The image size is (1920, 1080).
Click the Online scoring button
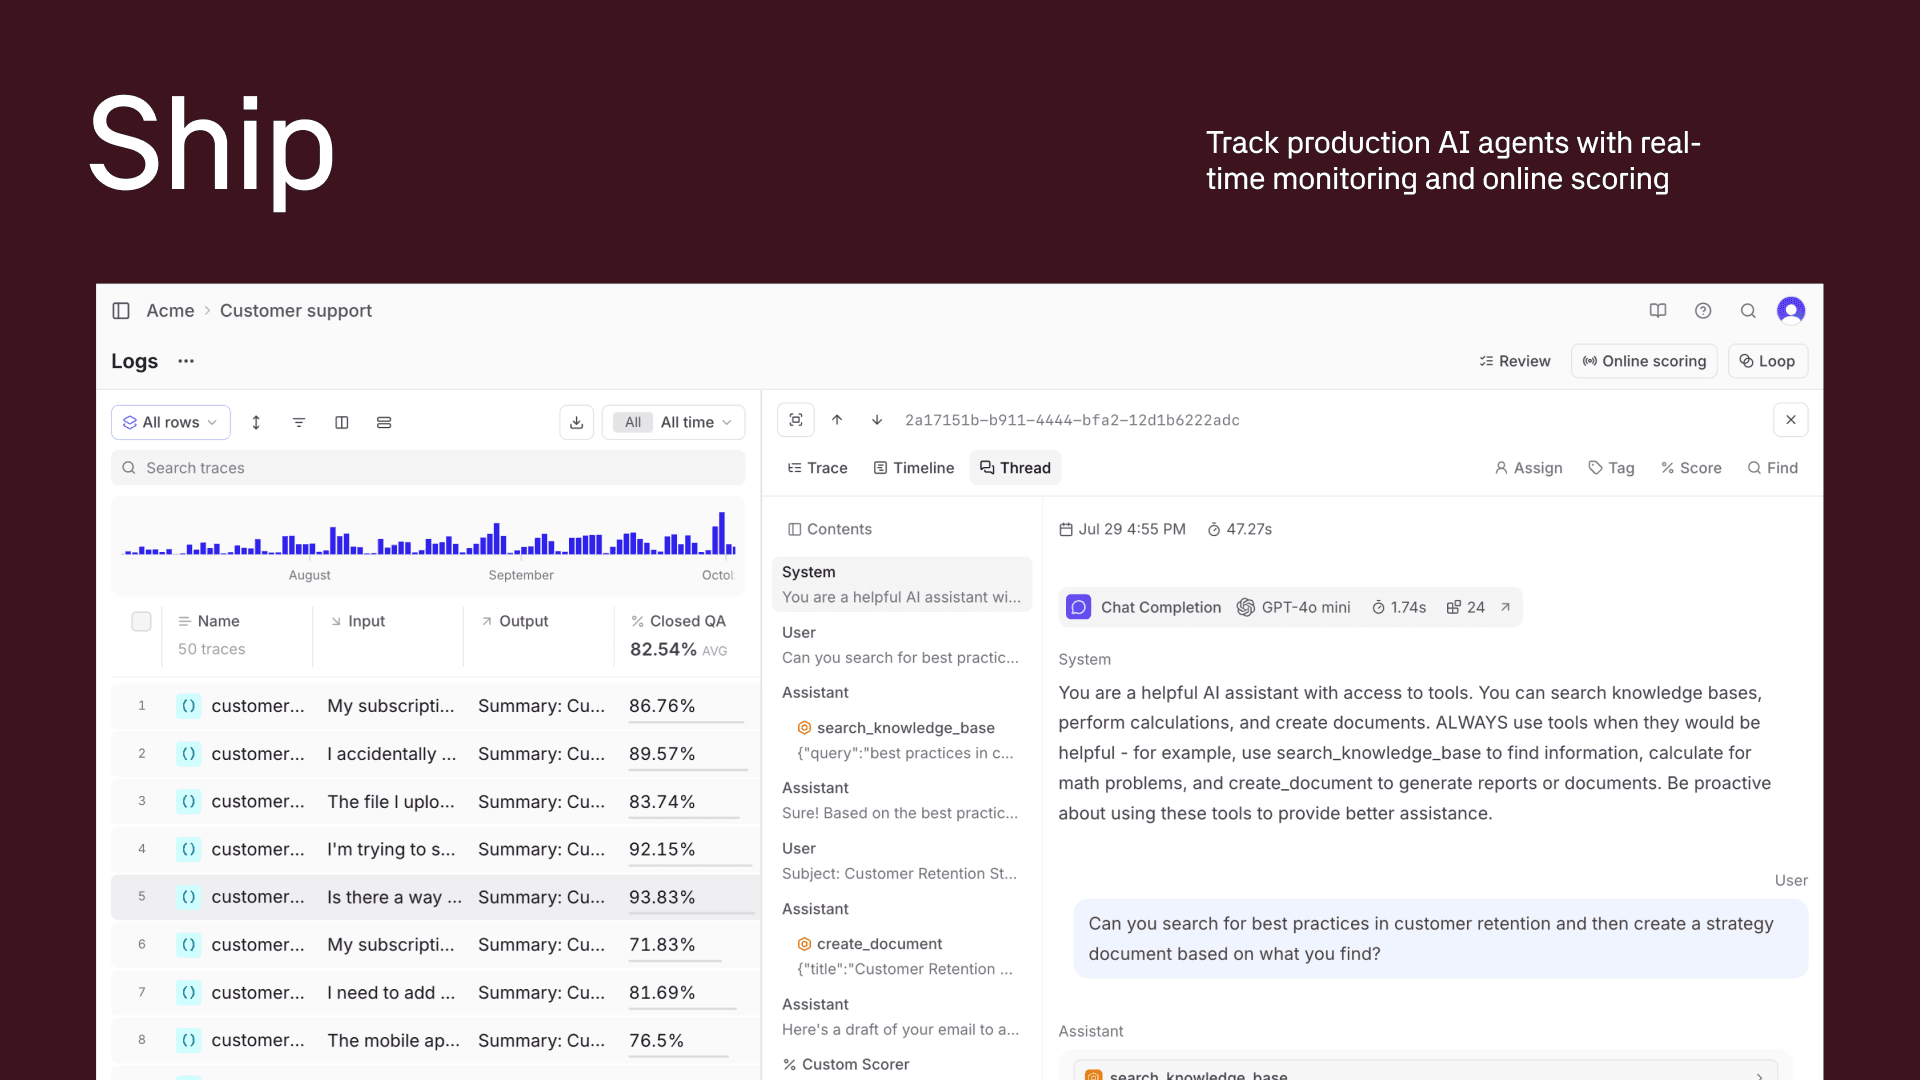tap(1644, 361)
